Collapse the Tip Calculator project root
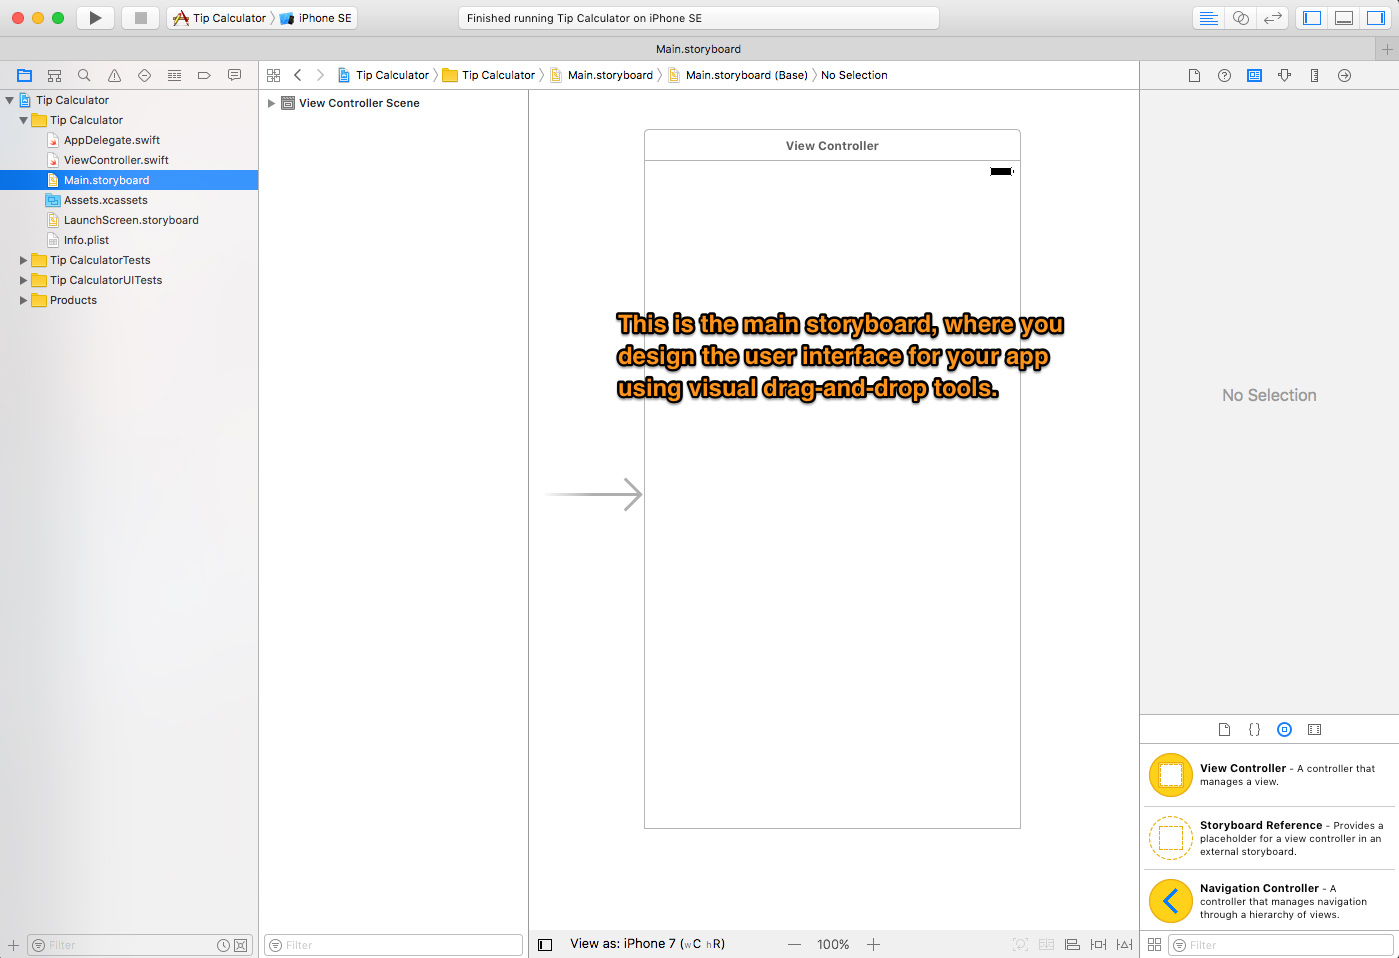 click(x=9, y=100)
